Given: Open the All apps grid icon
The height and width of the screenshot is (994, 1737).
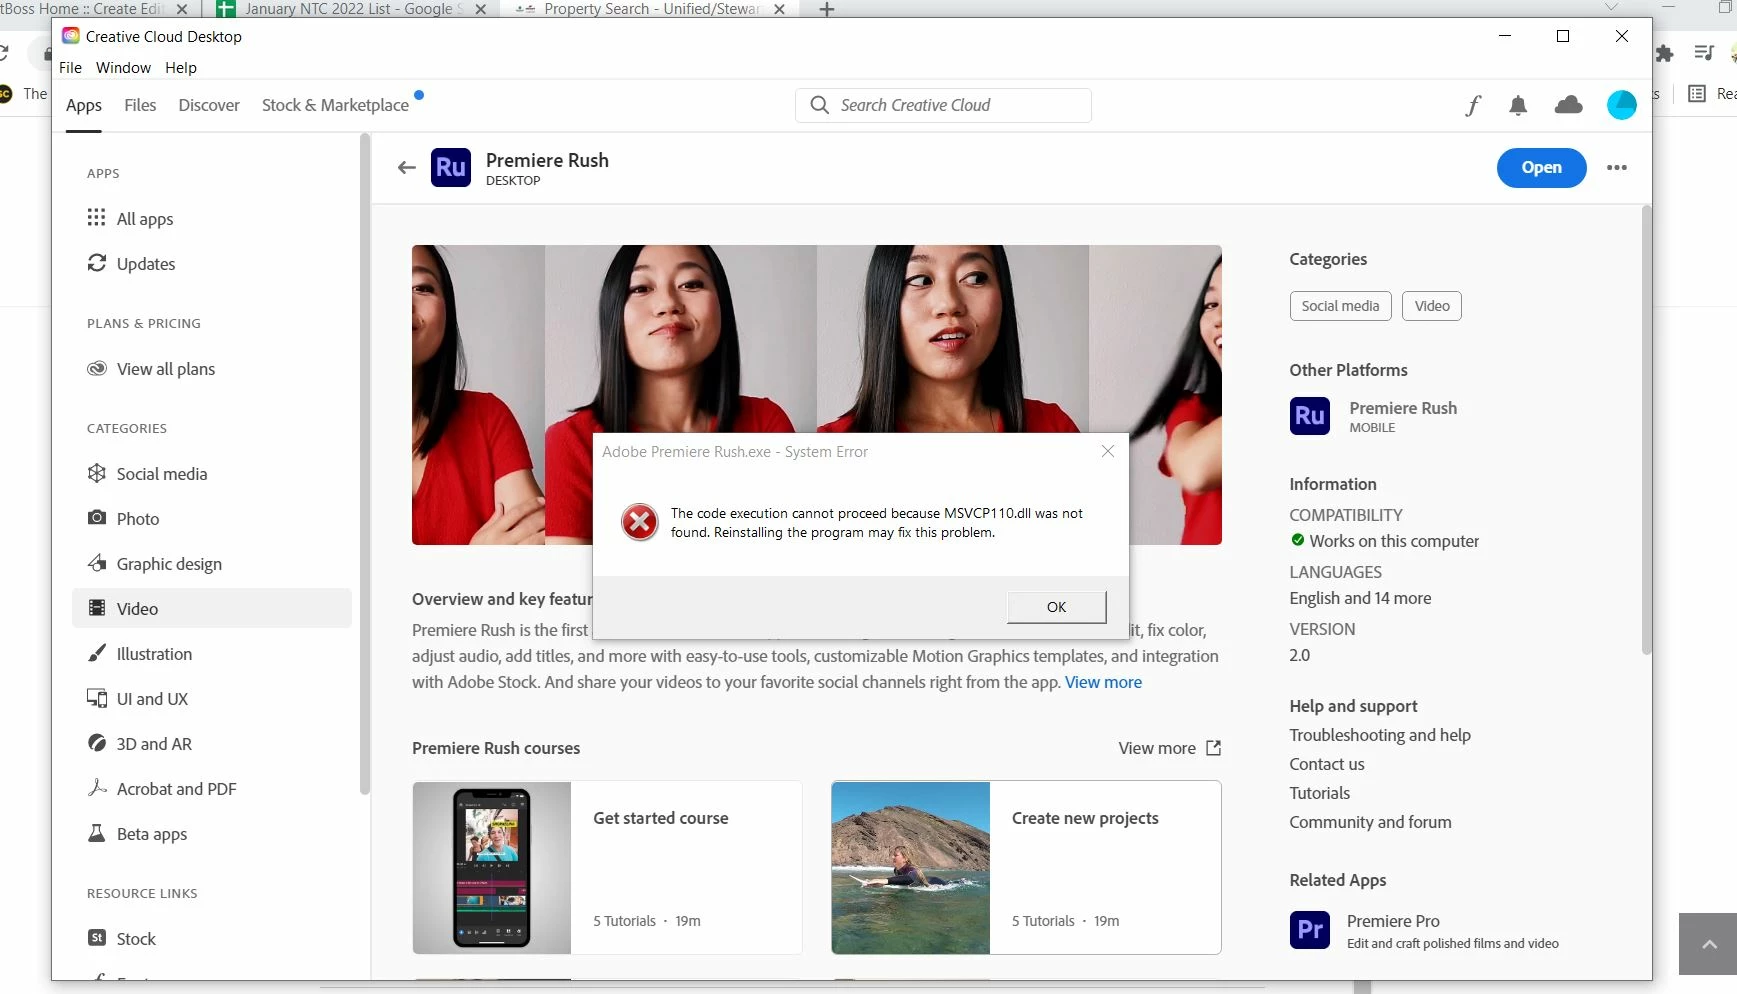Looking at the screenshot, I should [x=96, y=218].
